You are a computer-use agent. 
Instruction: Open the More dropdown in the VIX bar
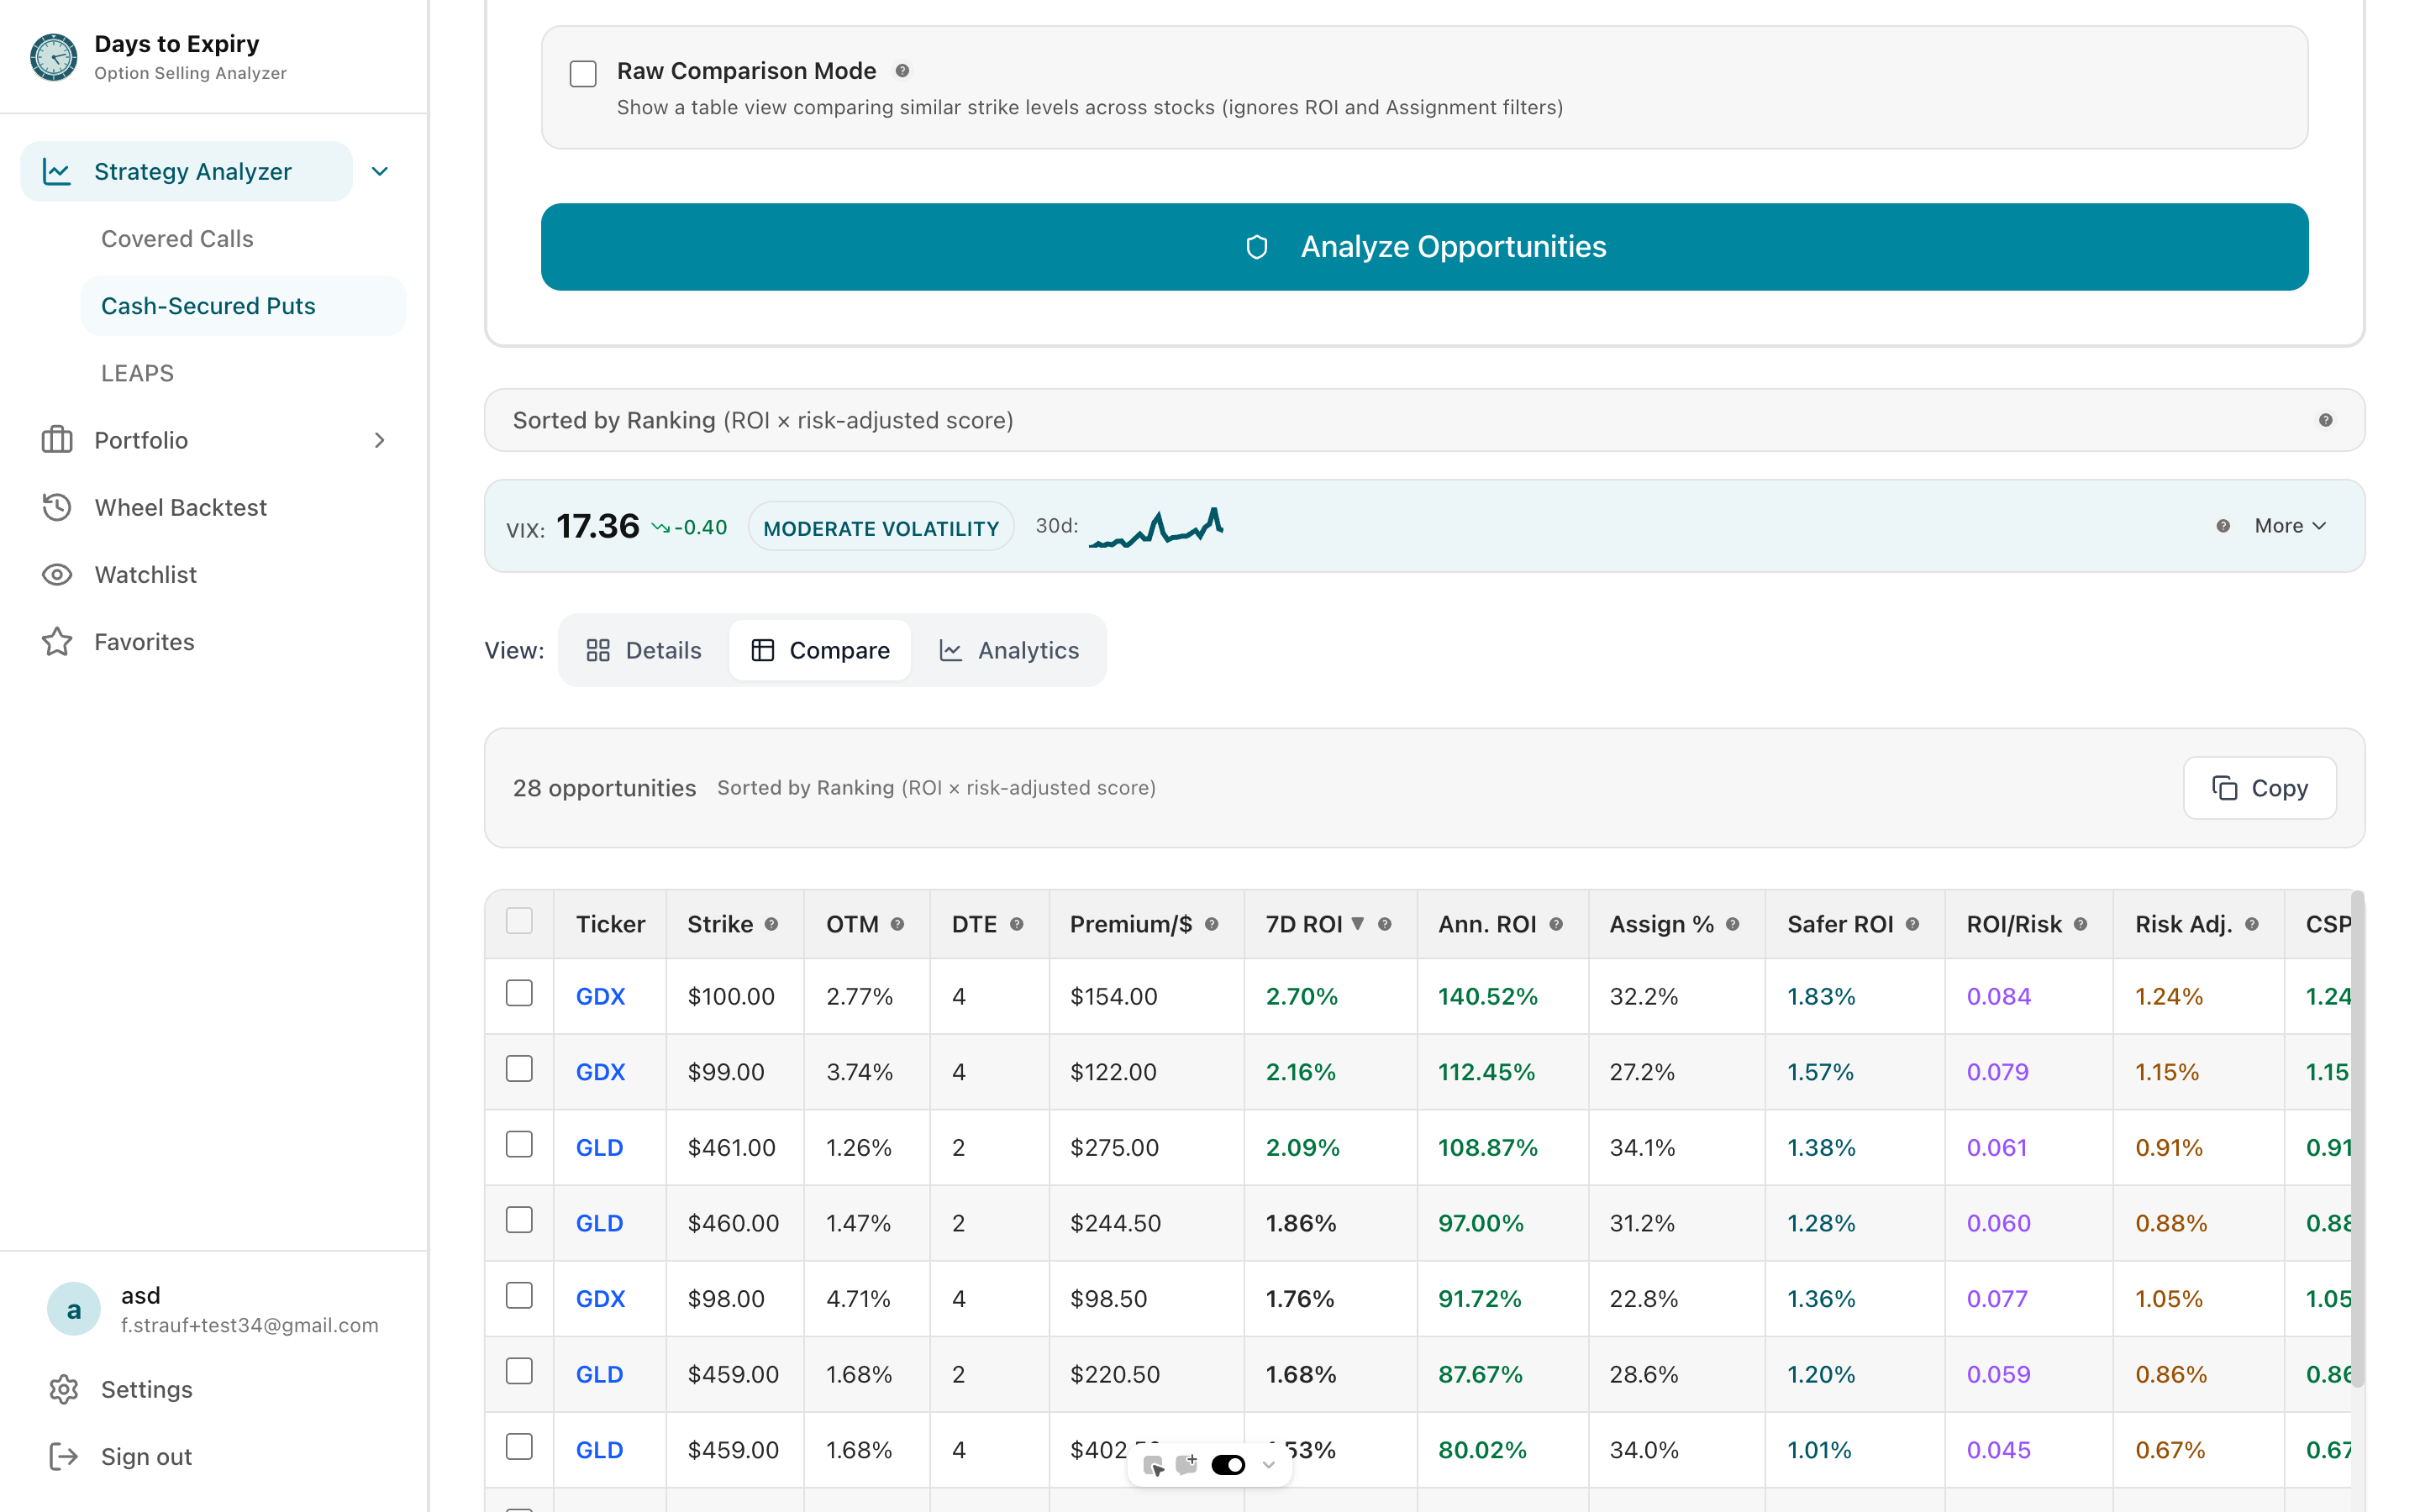click(x=2288, y=525)
